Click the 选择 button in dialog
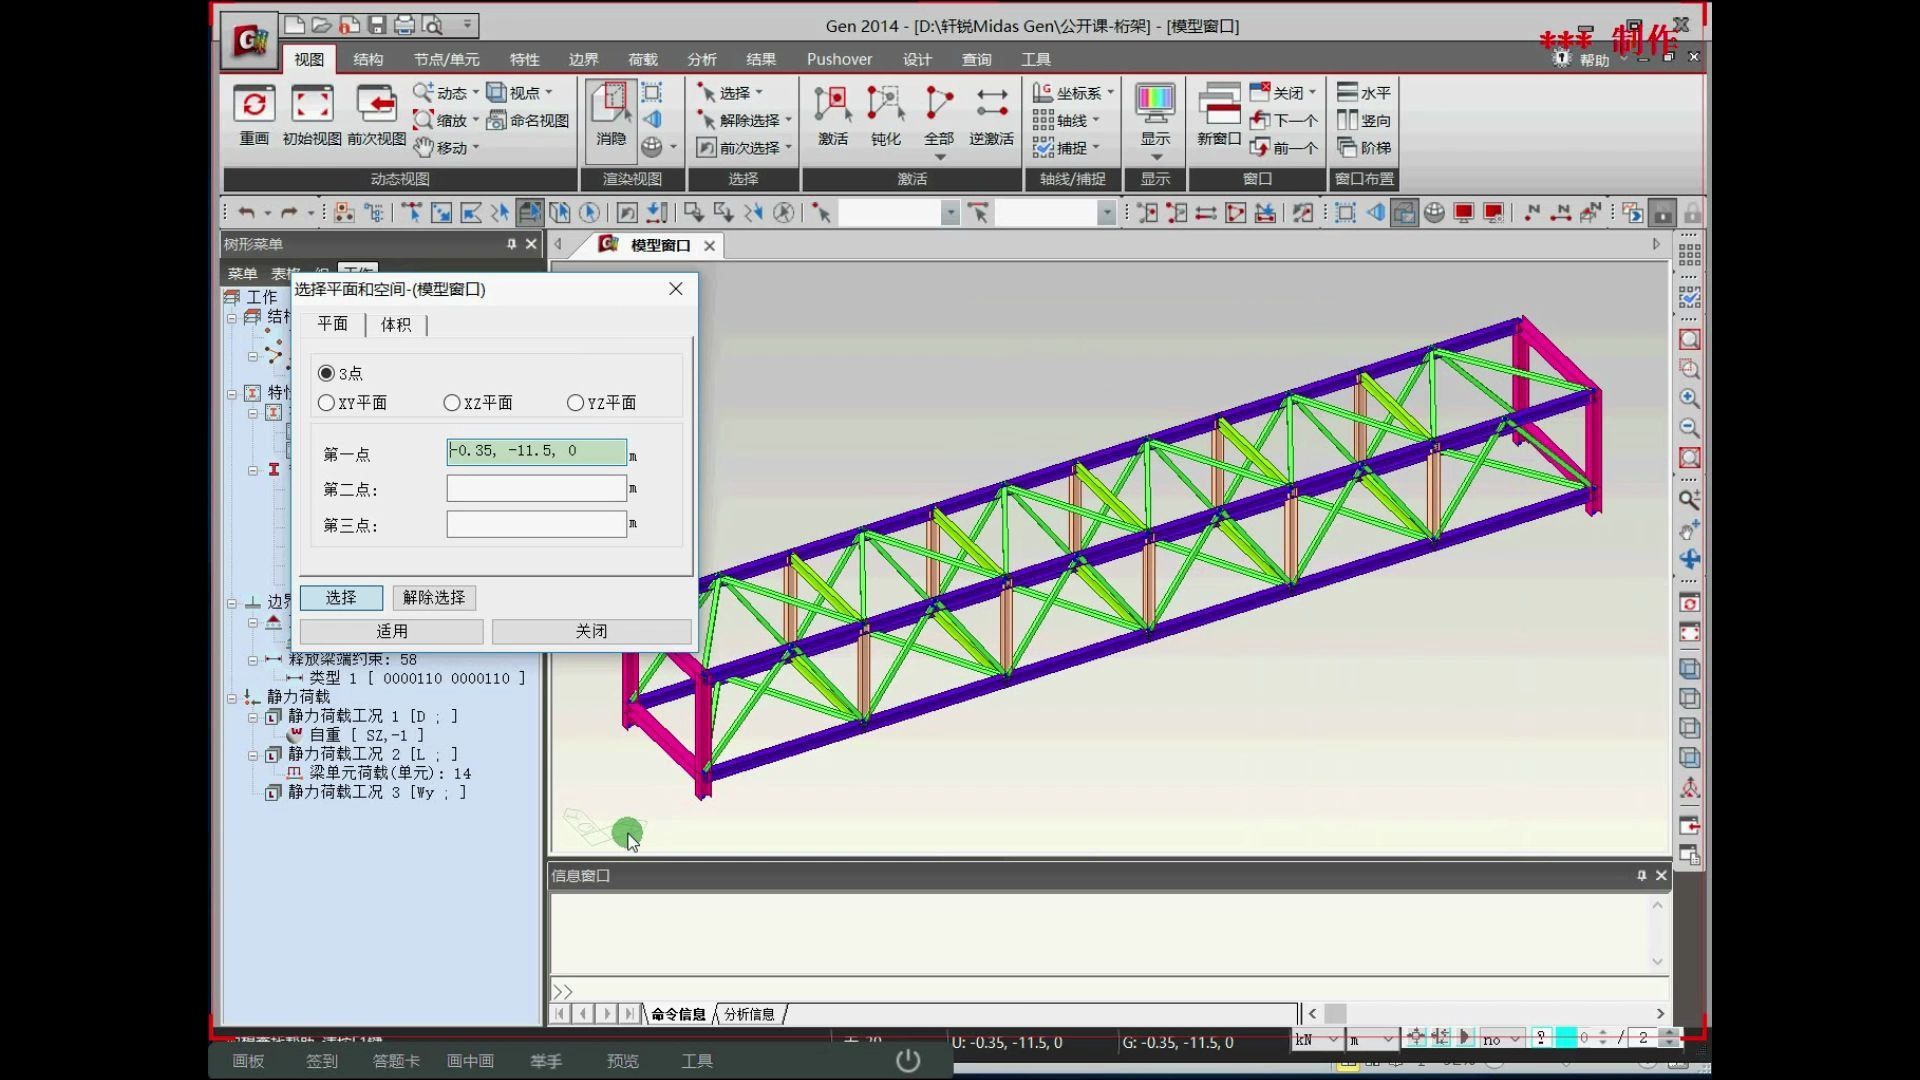Viewport: 1920px width, 1080px height. 340,596
